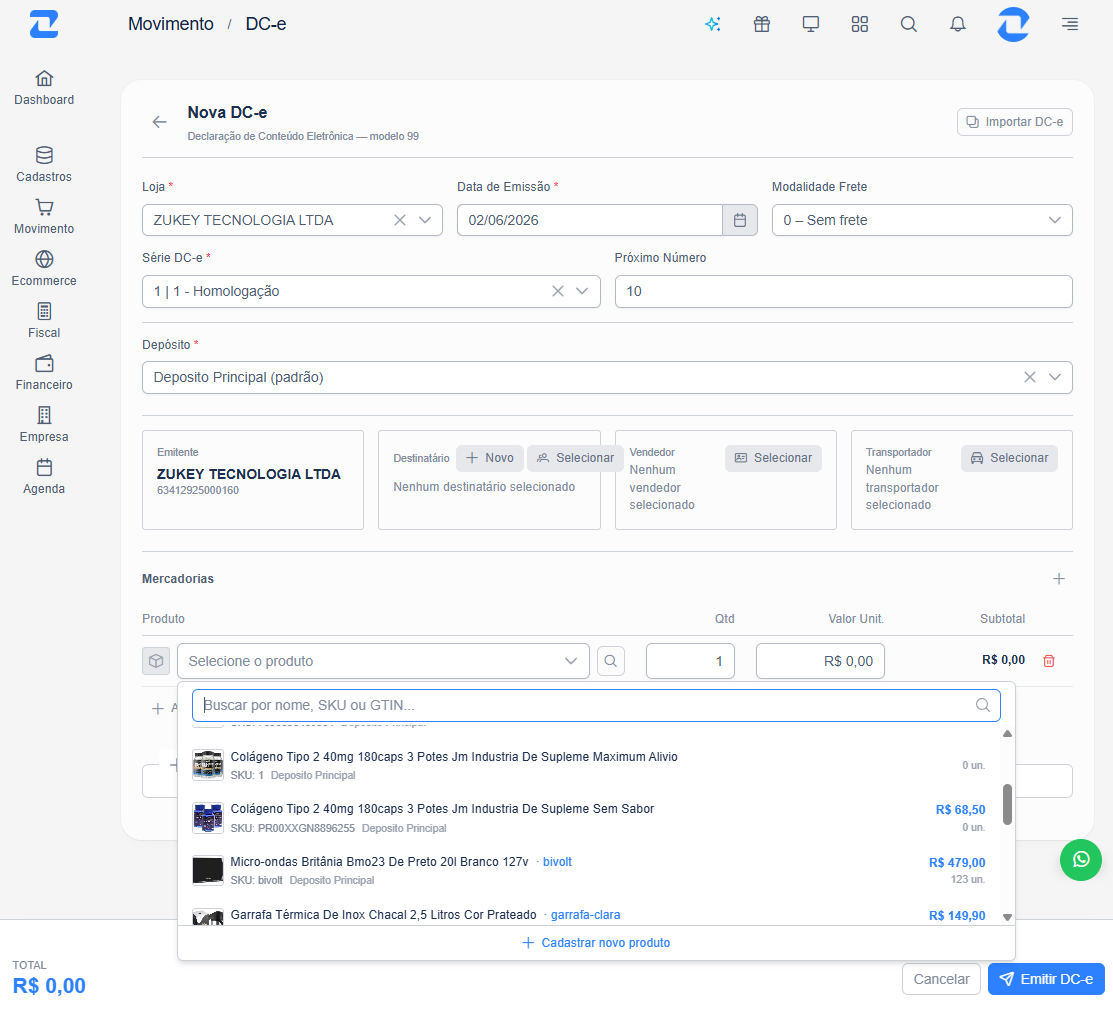The image size is (1113, 1016).
Task: Open the Modalidade Frete dropdown
Action: point(921,220)
